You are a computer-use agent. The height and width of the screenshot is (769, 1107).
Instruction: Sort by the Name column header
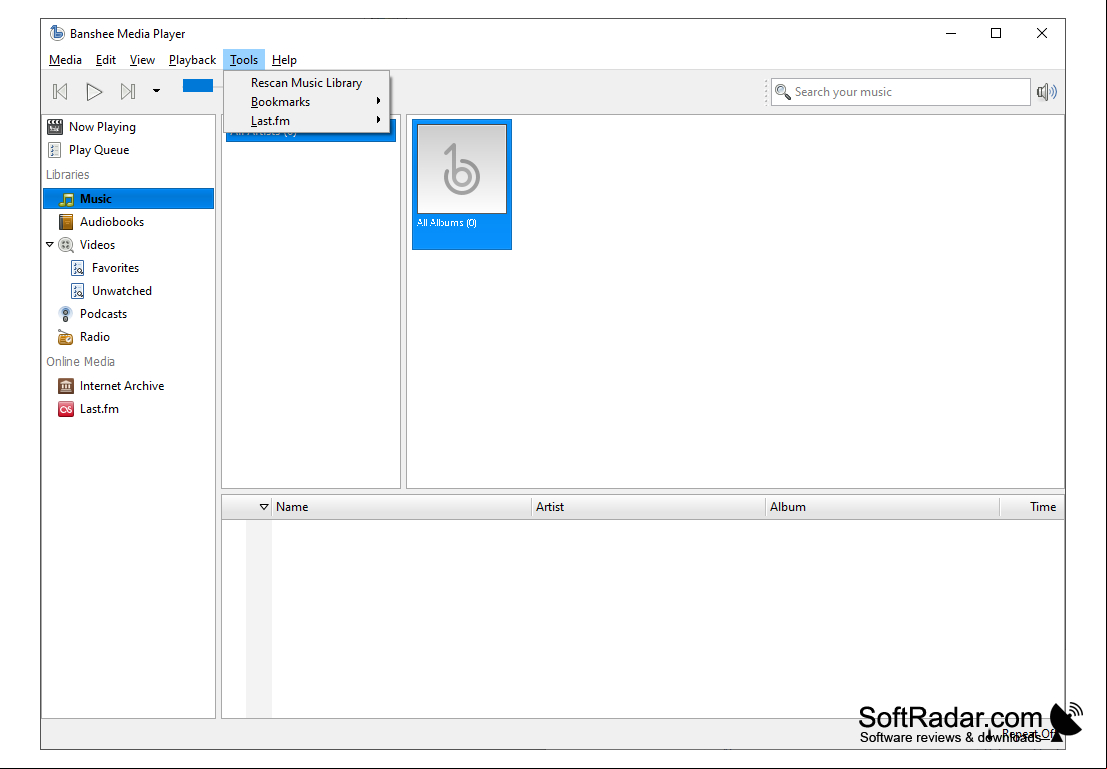pos(402,507)
